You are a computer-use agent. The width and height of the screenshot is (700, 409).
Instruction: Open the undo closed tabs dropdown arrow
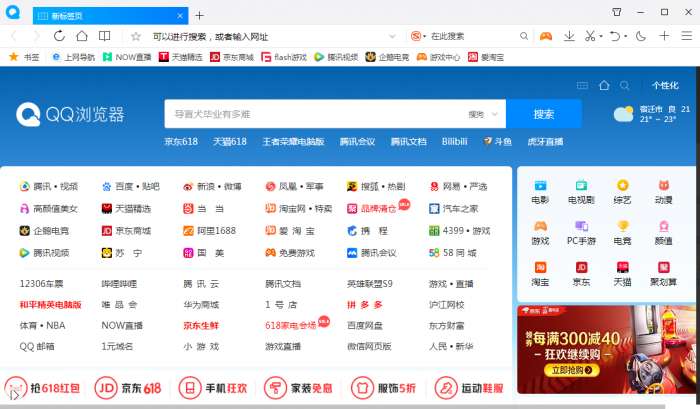(x=625, y=36)
